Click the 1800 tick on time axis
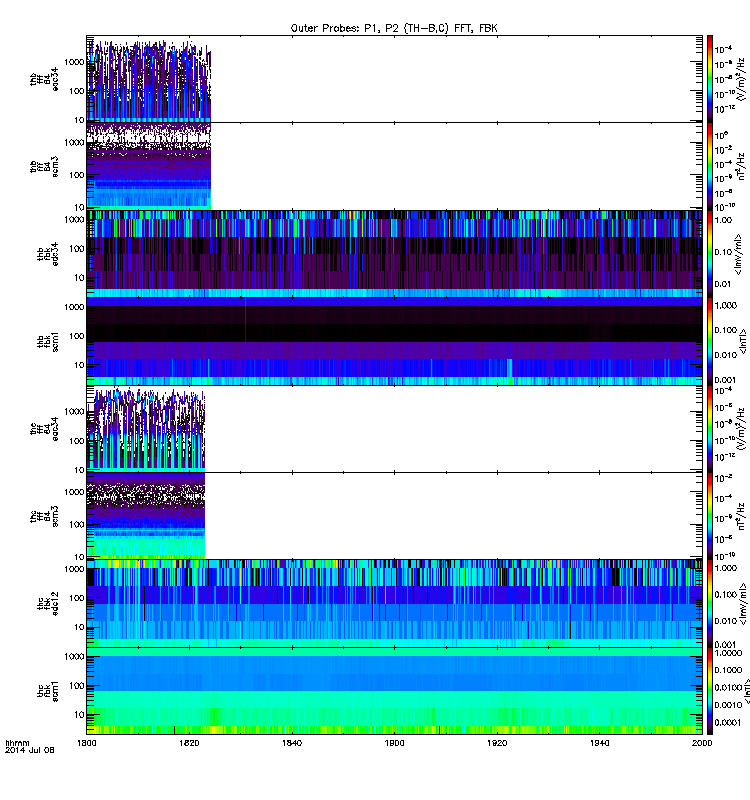 (x=88, y=743)
